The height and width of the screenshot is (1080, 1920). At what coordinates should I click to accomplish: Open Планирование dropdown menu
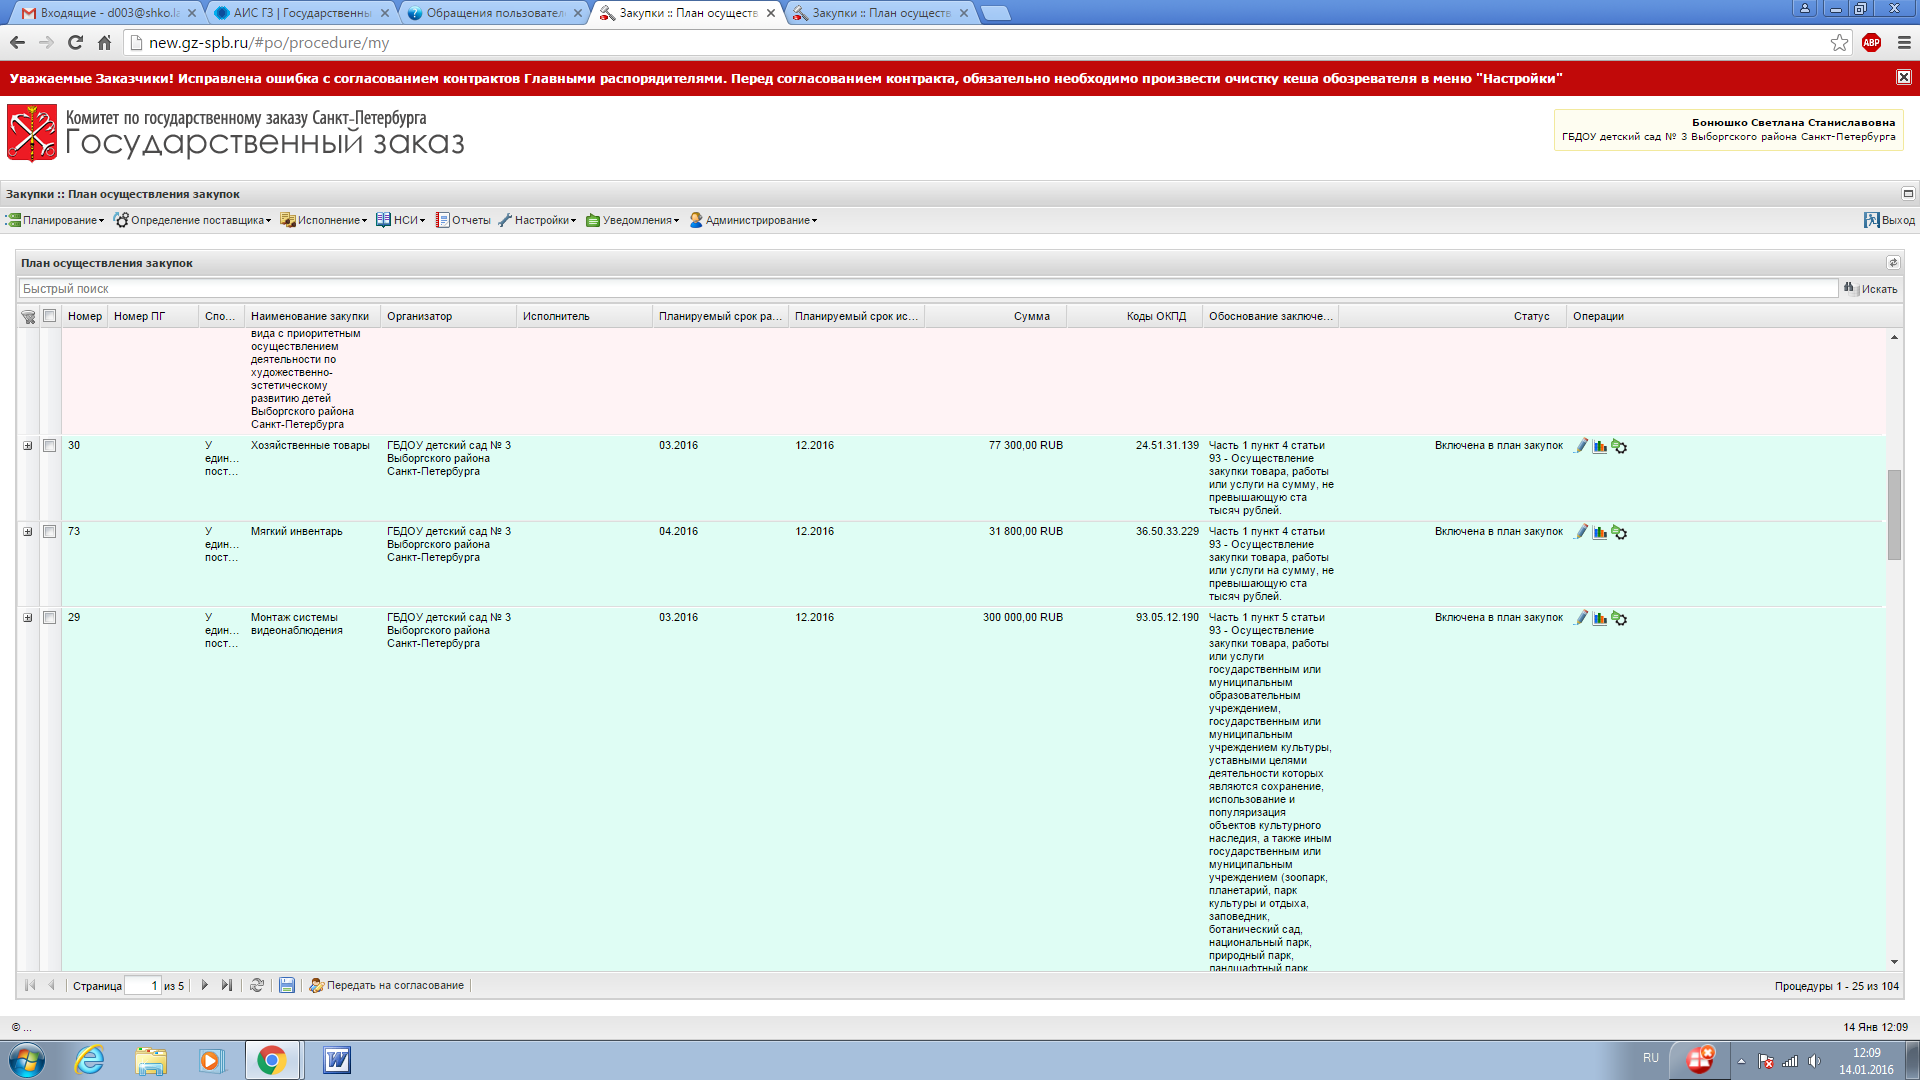coord(56,220)
